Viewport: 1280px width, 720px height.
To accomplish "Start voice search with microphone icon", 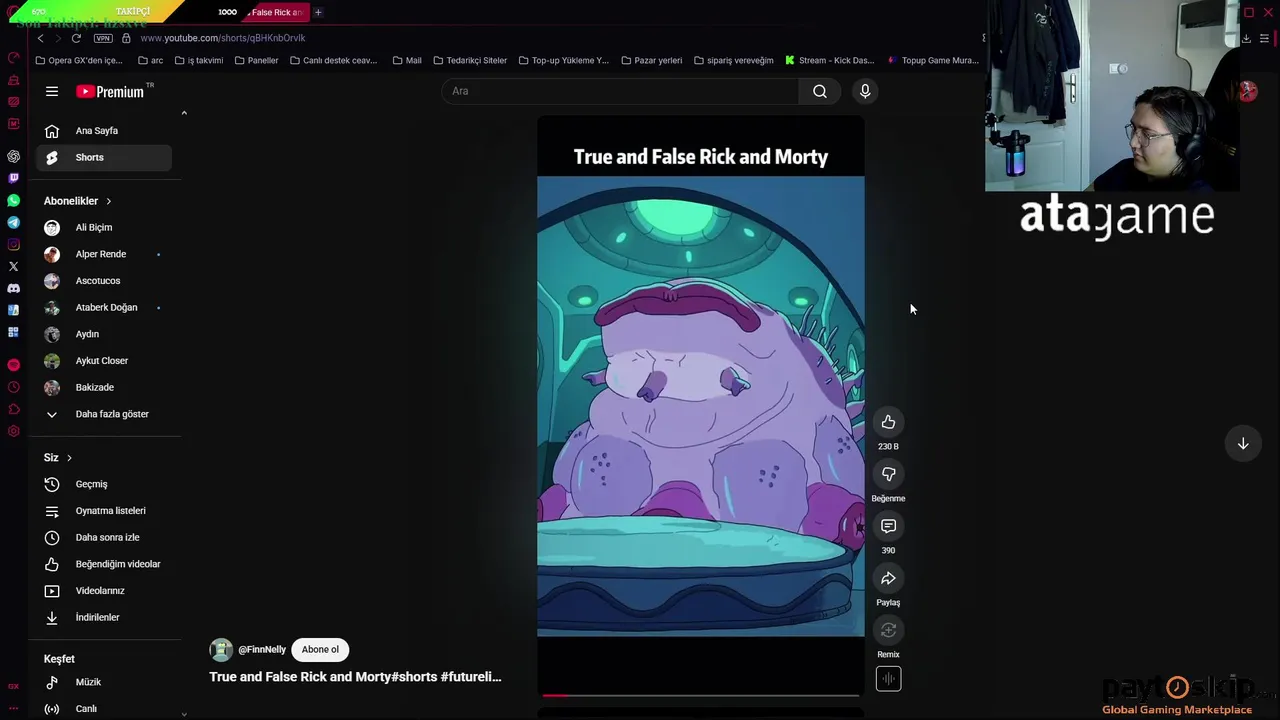I will tap(865, 91).
